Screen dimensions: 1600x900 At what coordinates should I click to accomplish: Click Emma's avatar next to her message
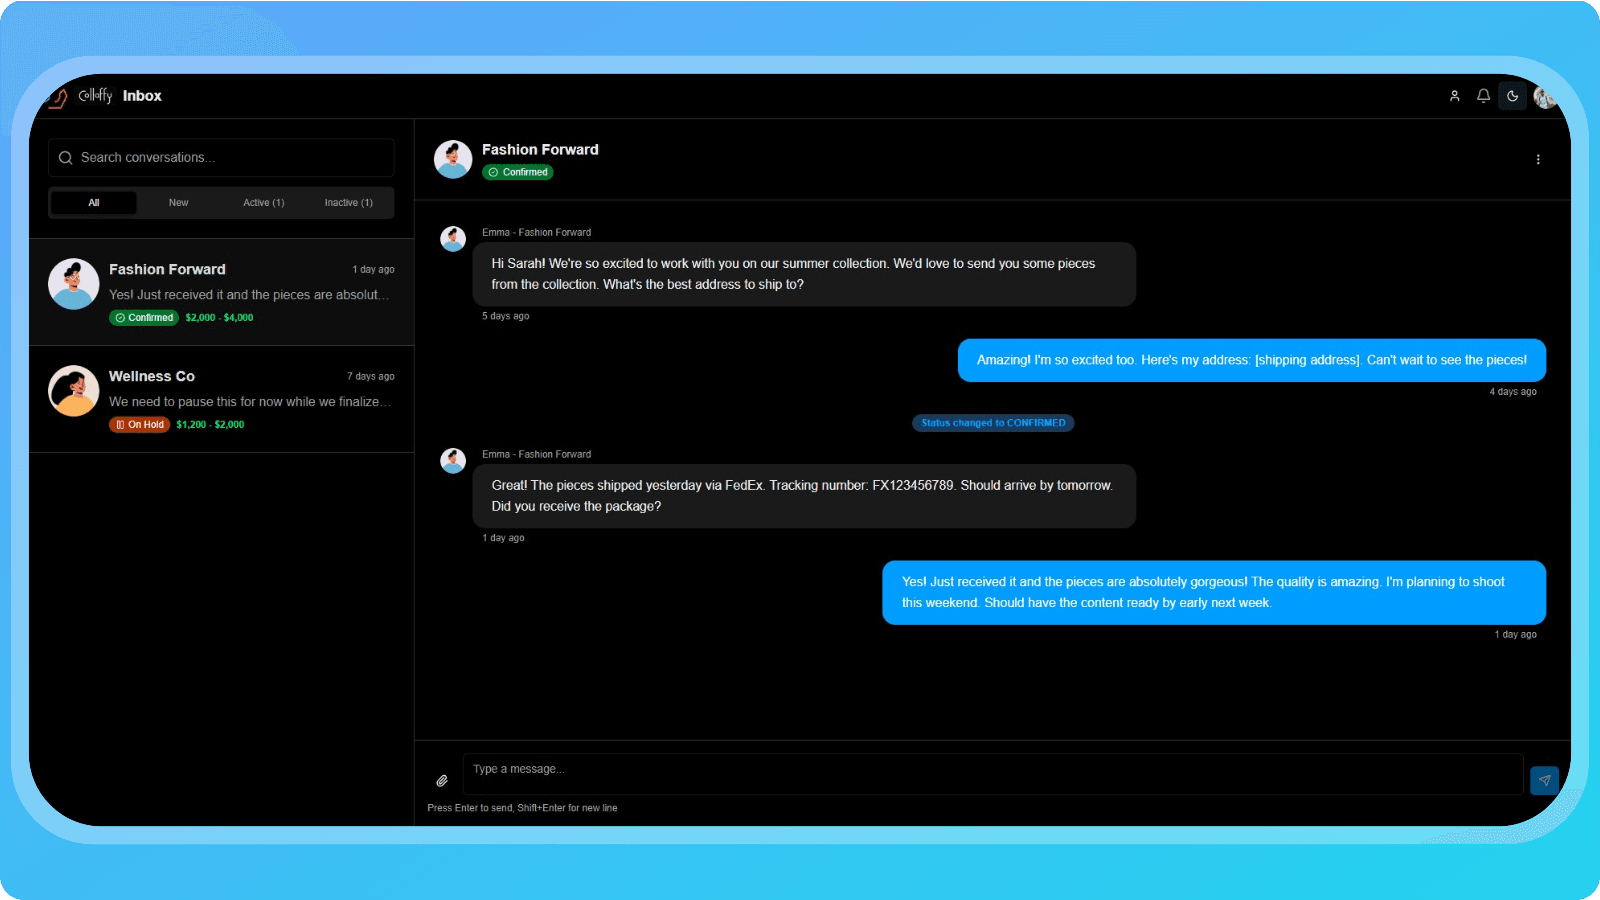pyautogui.click(x=453, y=238)
